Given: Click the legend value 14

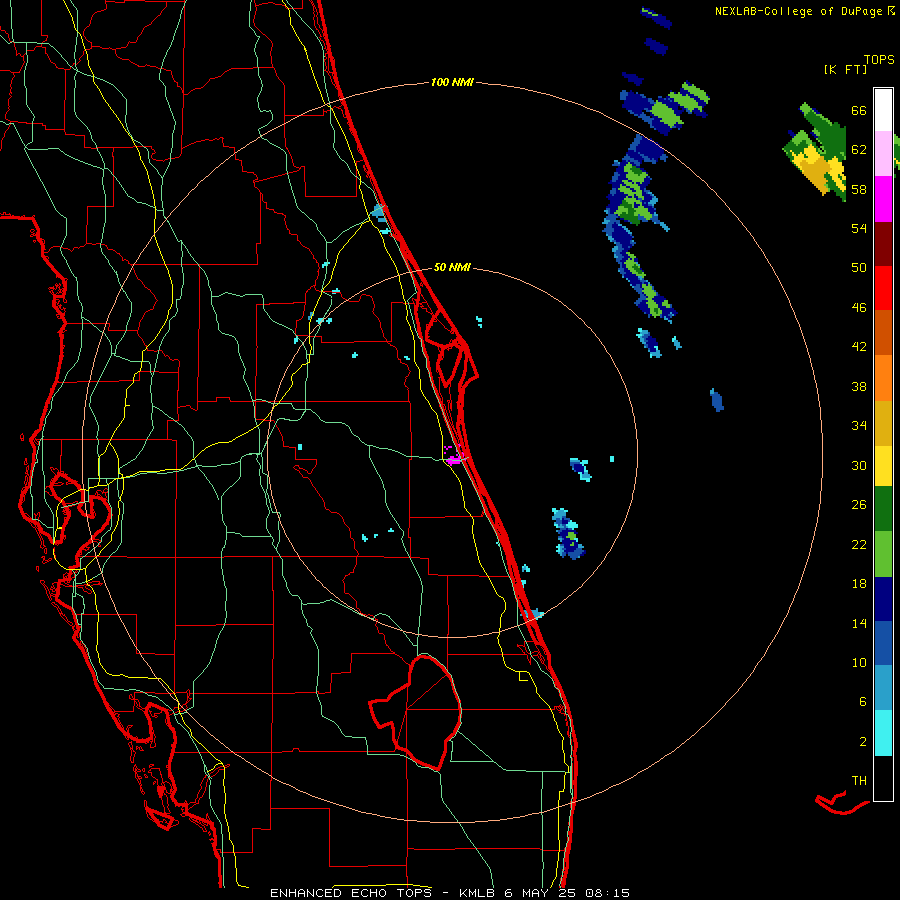Looking at the screenshot, I should click(x=859, y=623).
